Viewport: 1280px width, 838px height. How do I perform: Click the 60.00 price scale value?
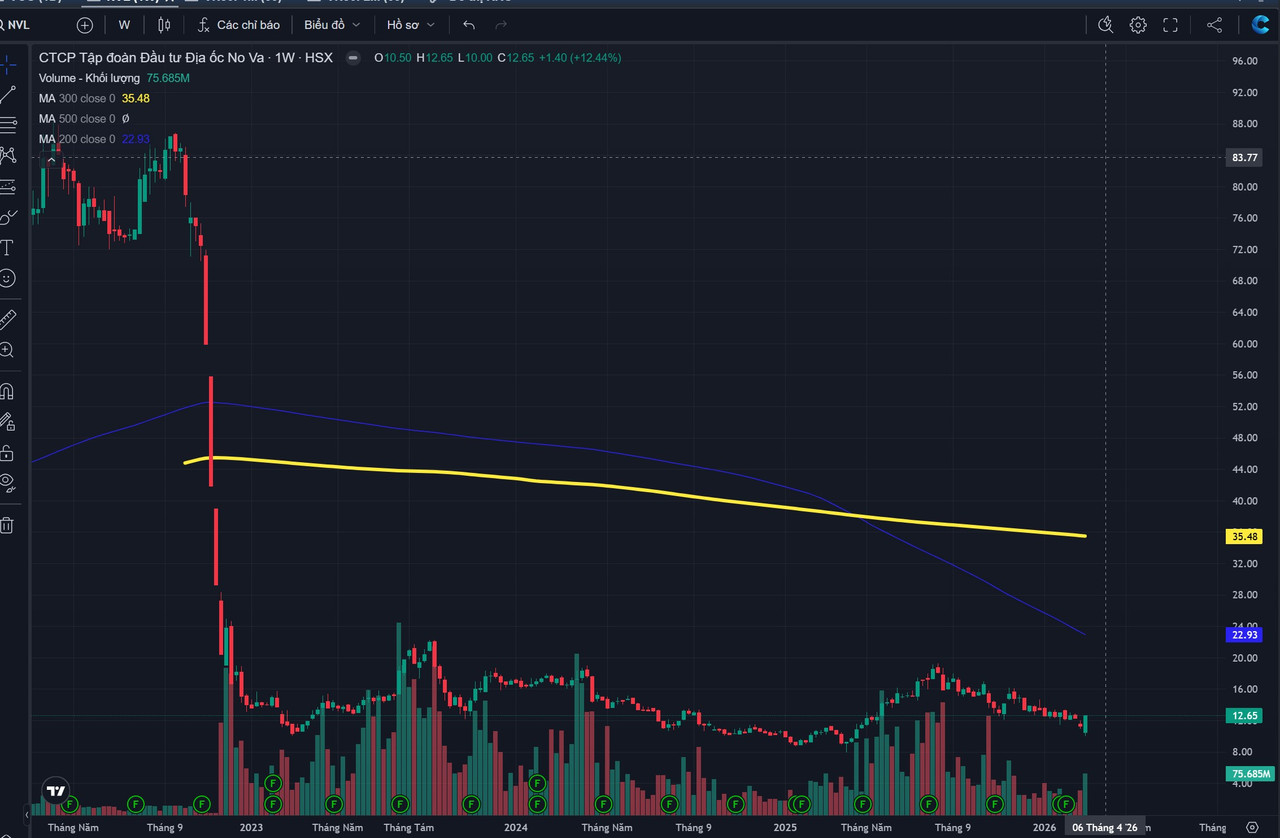click(1245, 344)
